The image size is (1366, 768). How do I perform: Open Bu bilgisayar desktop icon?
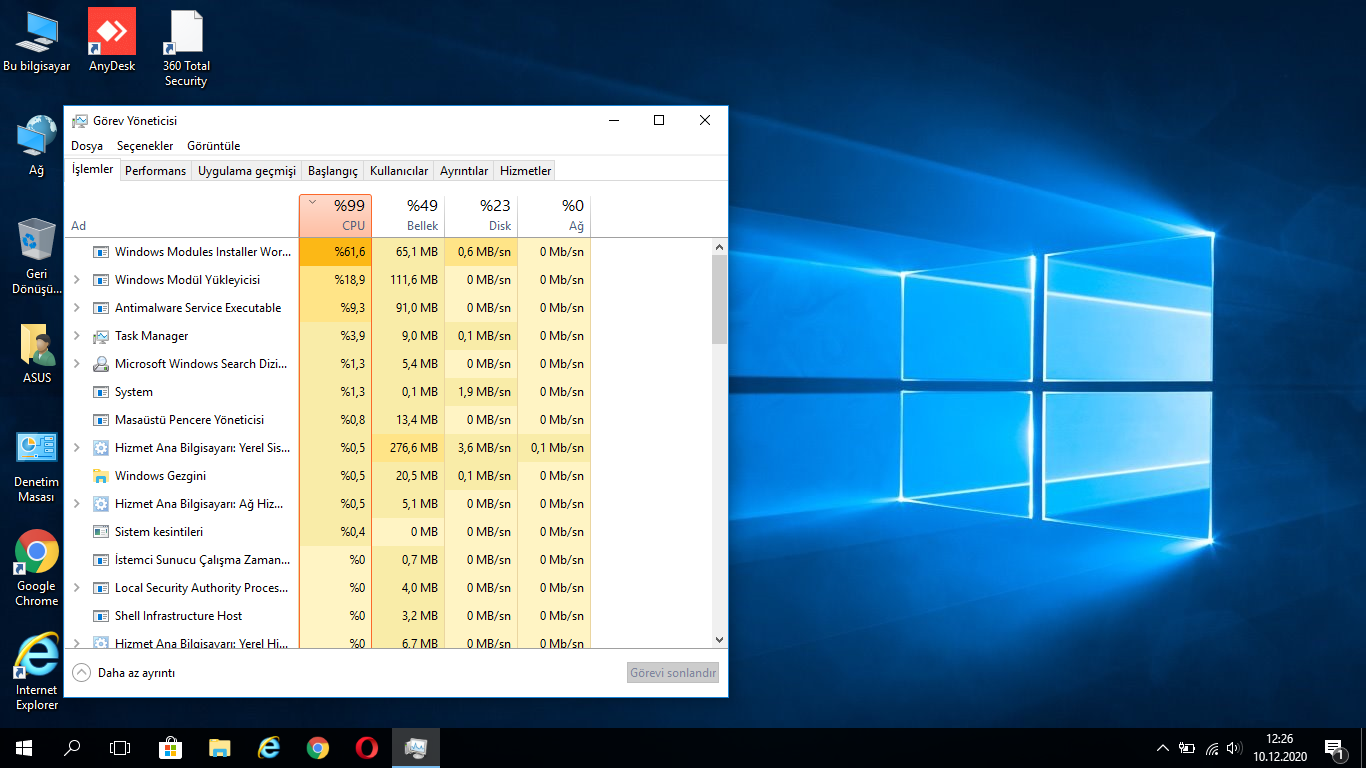tap(37, 41)
